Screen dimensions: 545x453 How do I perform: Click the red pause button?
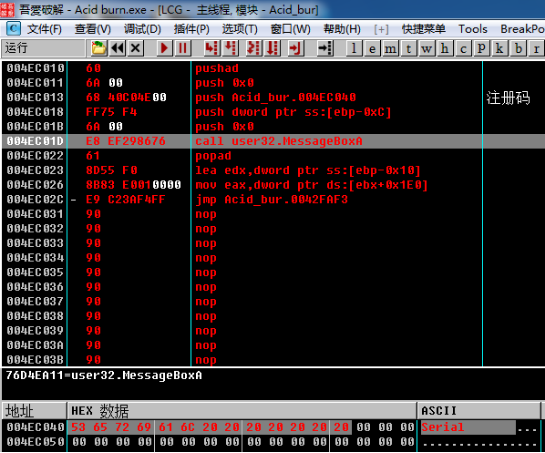(182, 48)
